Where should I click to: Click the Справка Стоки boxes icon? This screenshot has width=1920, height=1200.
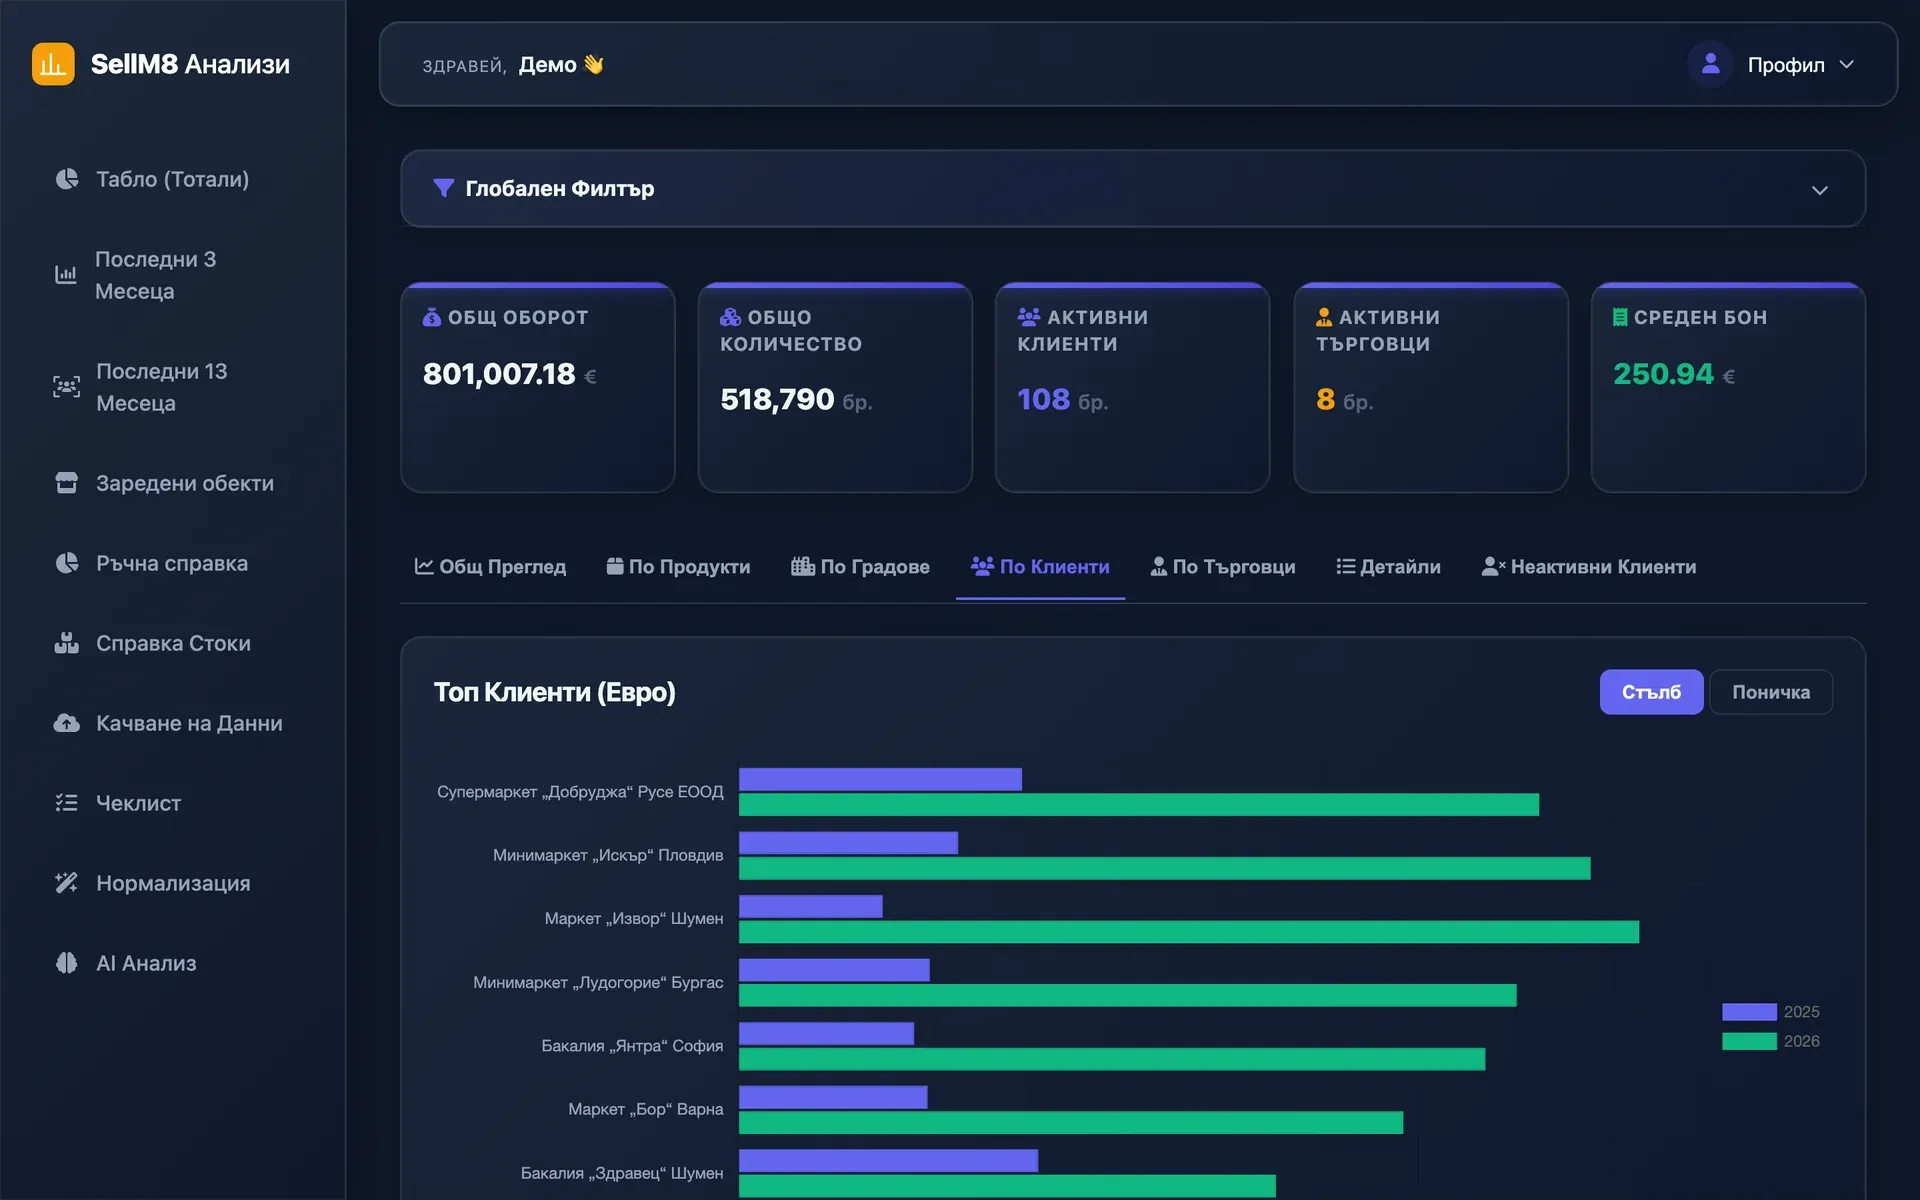click(67, 643)
